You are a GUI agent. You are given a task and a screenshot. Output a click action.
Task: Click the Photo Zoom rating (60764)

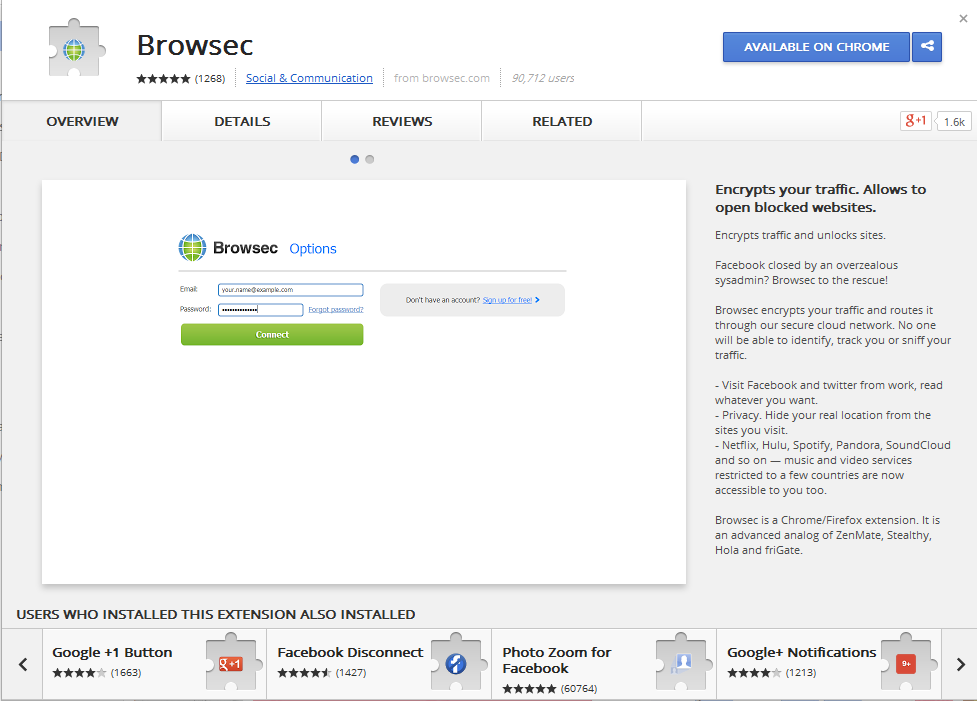pos(550,689)
